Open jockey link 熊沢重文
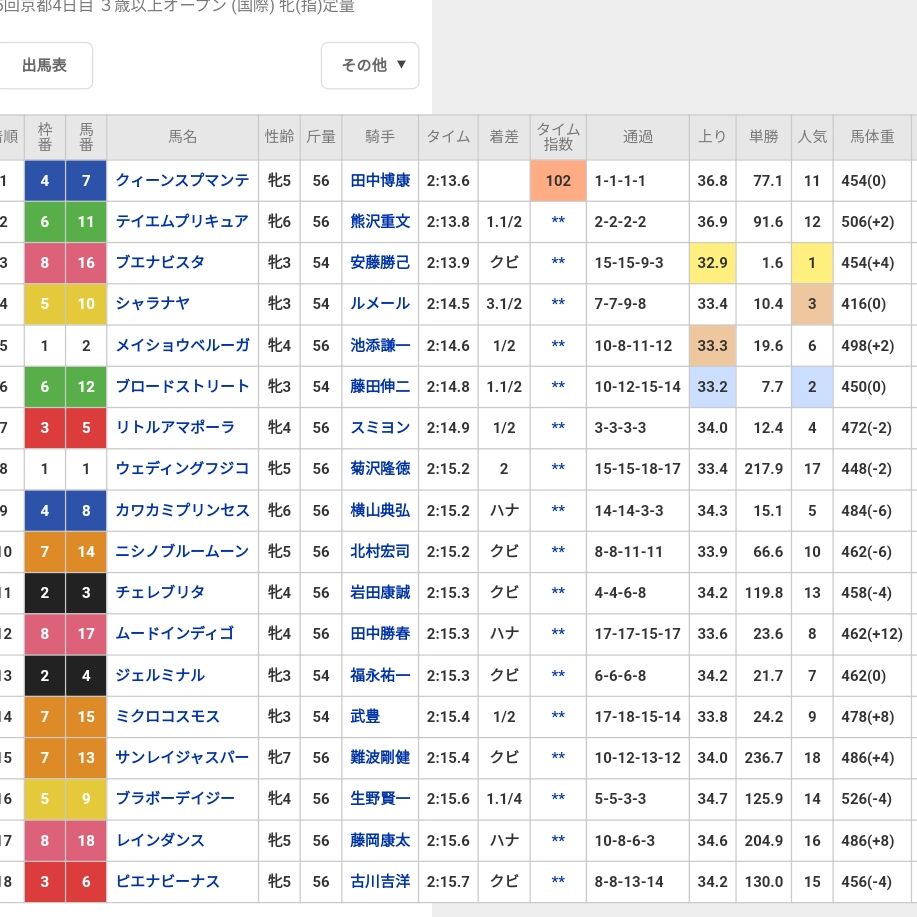 380,222
